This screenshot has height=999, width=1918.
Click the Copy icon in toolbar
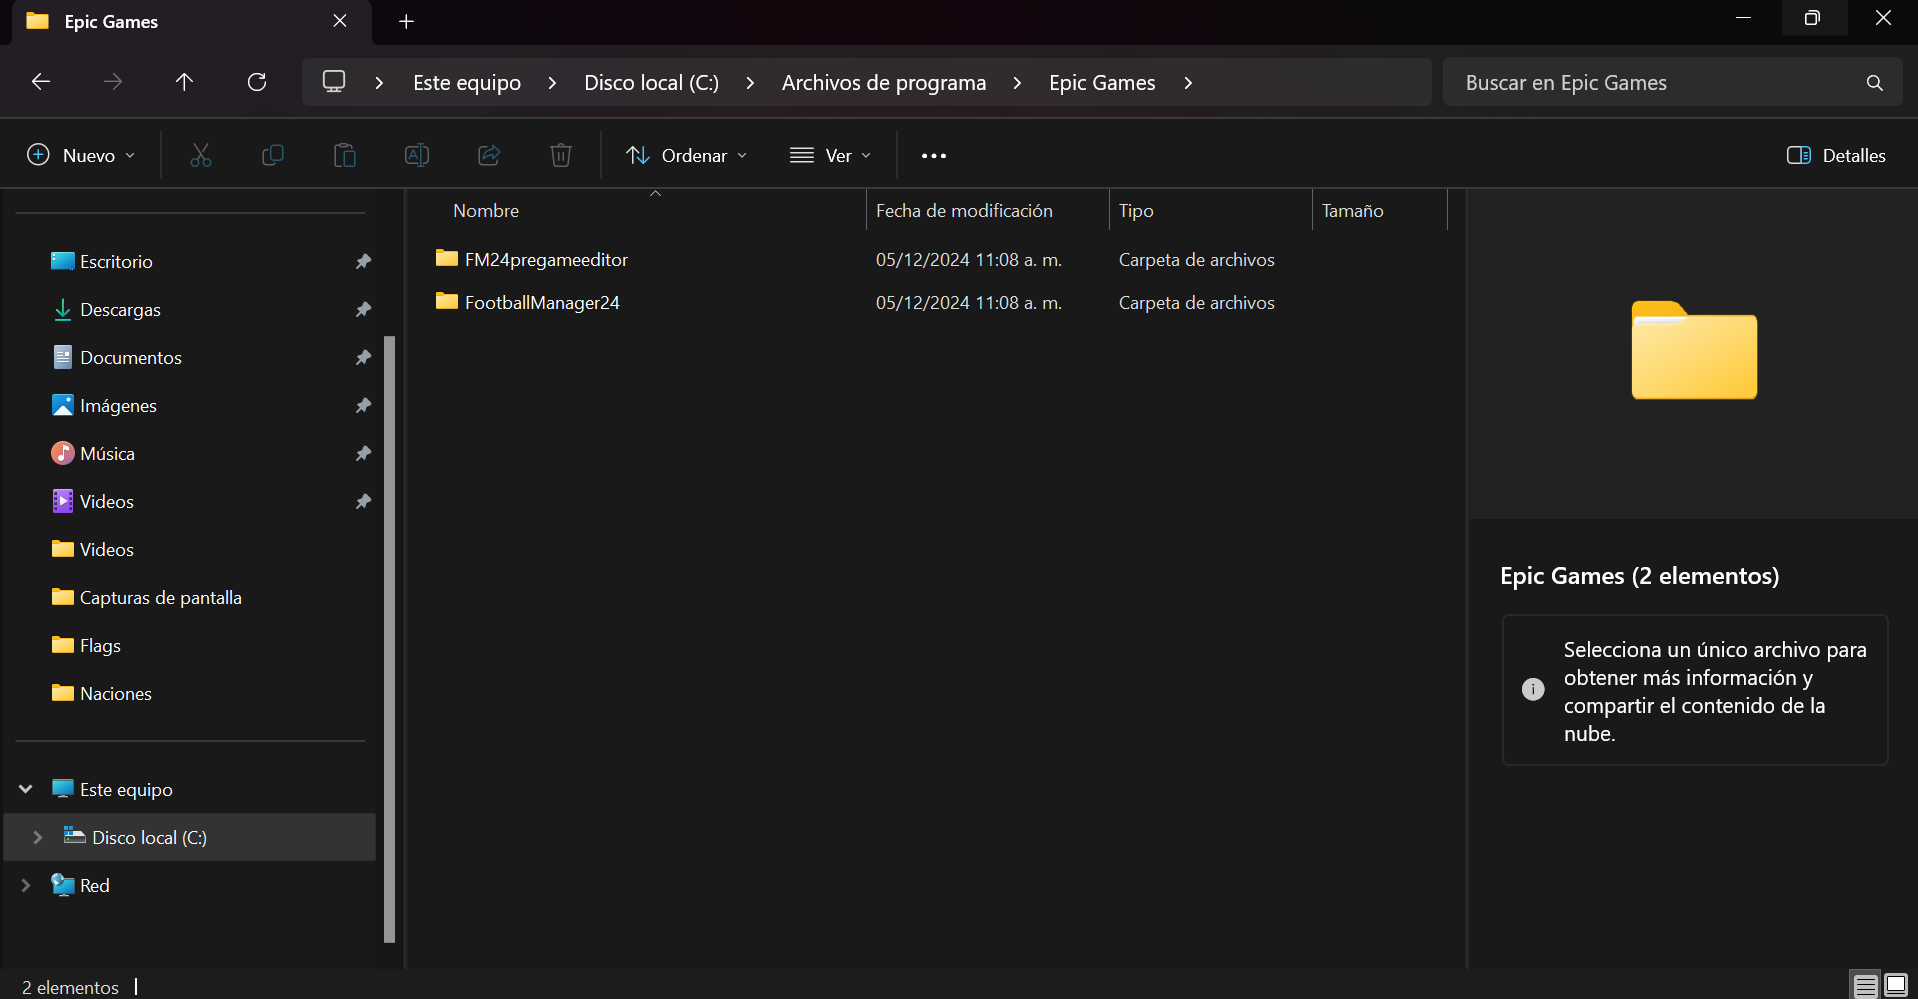click(273, 155)
